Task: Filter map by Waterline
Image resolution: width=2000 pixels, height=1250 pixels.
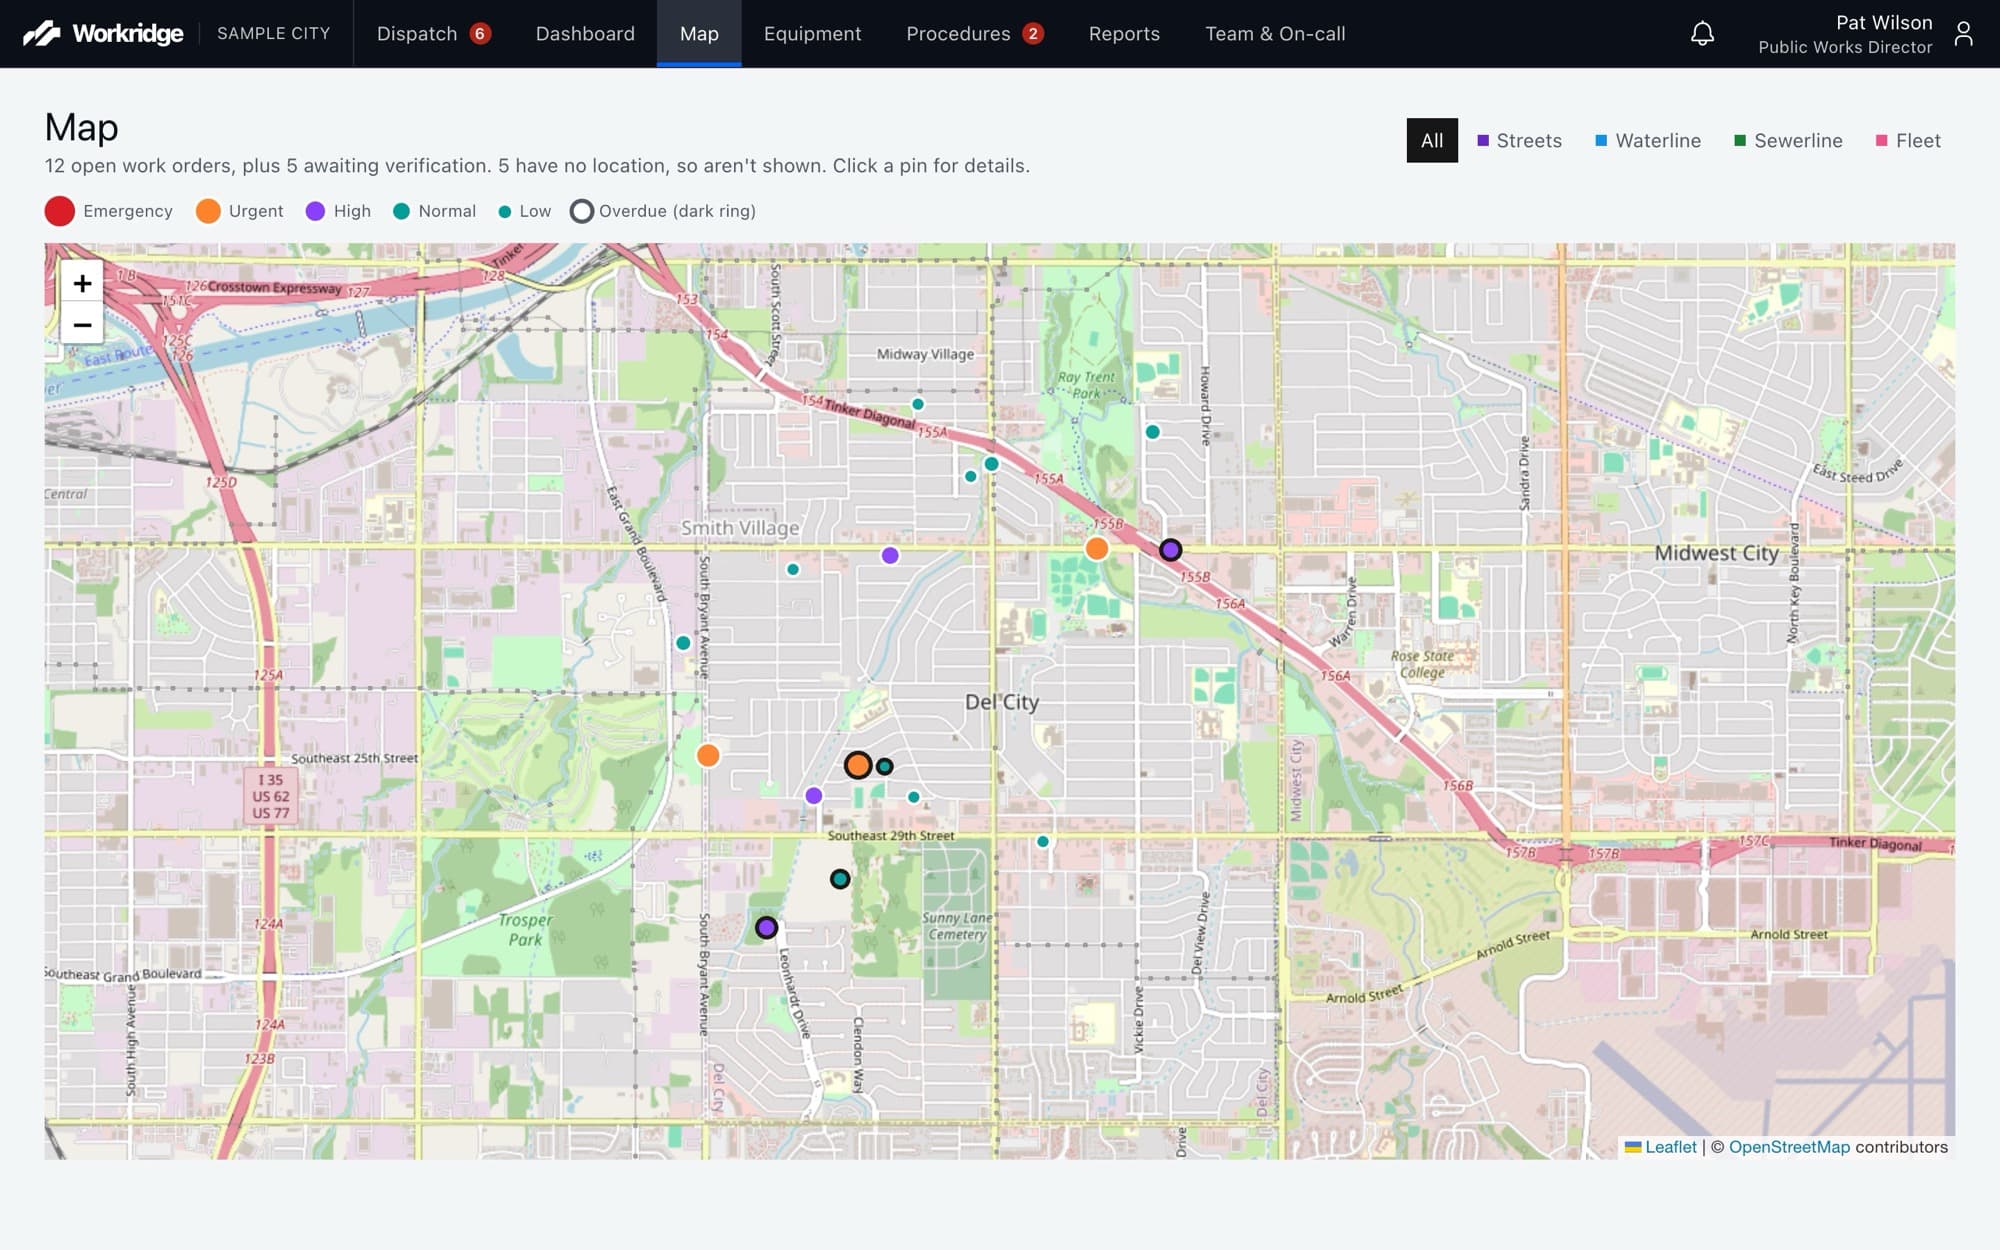Action: (x=1647, y=141)
